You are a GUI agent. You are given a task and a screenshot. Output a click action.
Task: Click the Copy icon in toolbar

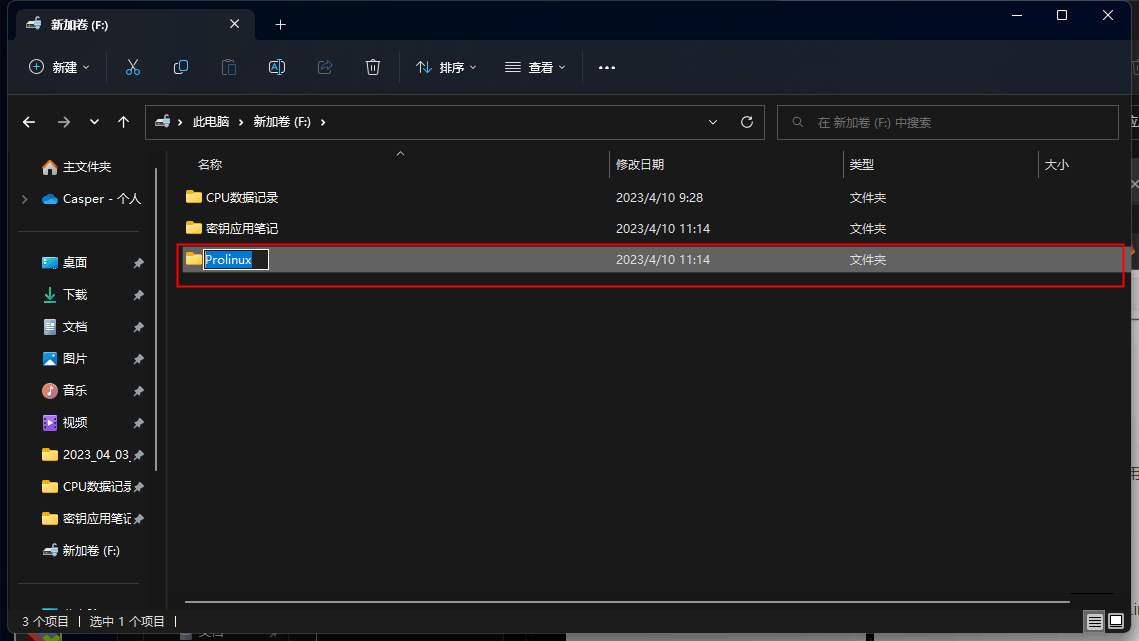[181, 68]
